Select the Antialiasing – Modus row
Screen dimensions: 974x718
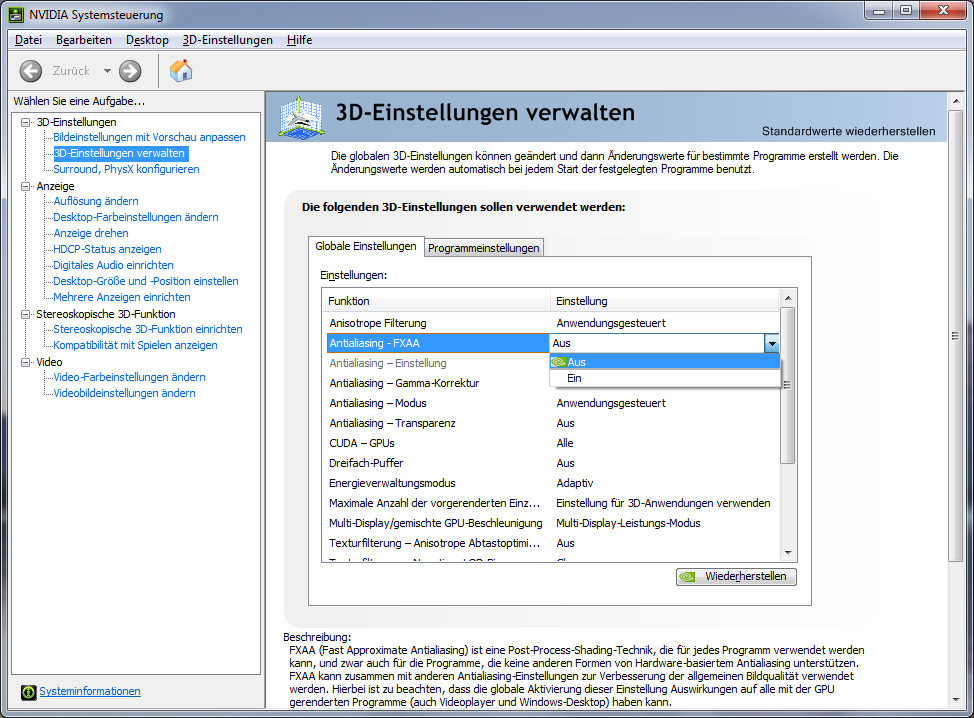coord(553,403)
